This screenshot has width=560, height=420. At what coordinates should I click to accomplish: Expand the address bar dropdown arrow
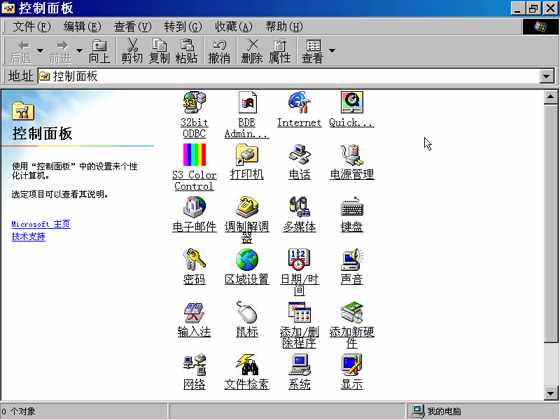coord(546,76)
